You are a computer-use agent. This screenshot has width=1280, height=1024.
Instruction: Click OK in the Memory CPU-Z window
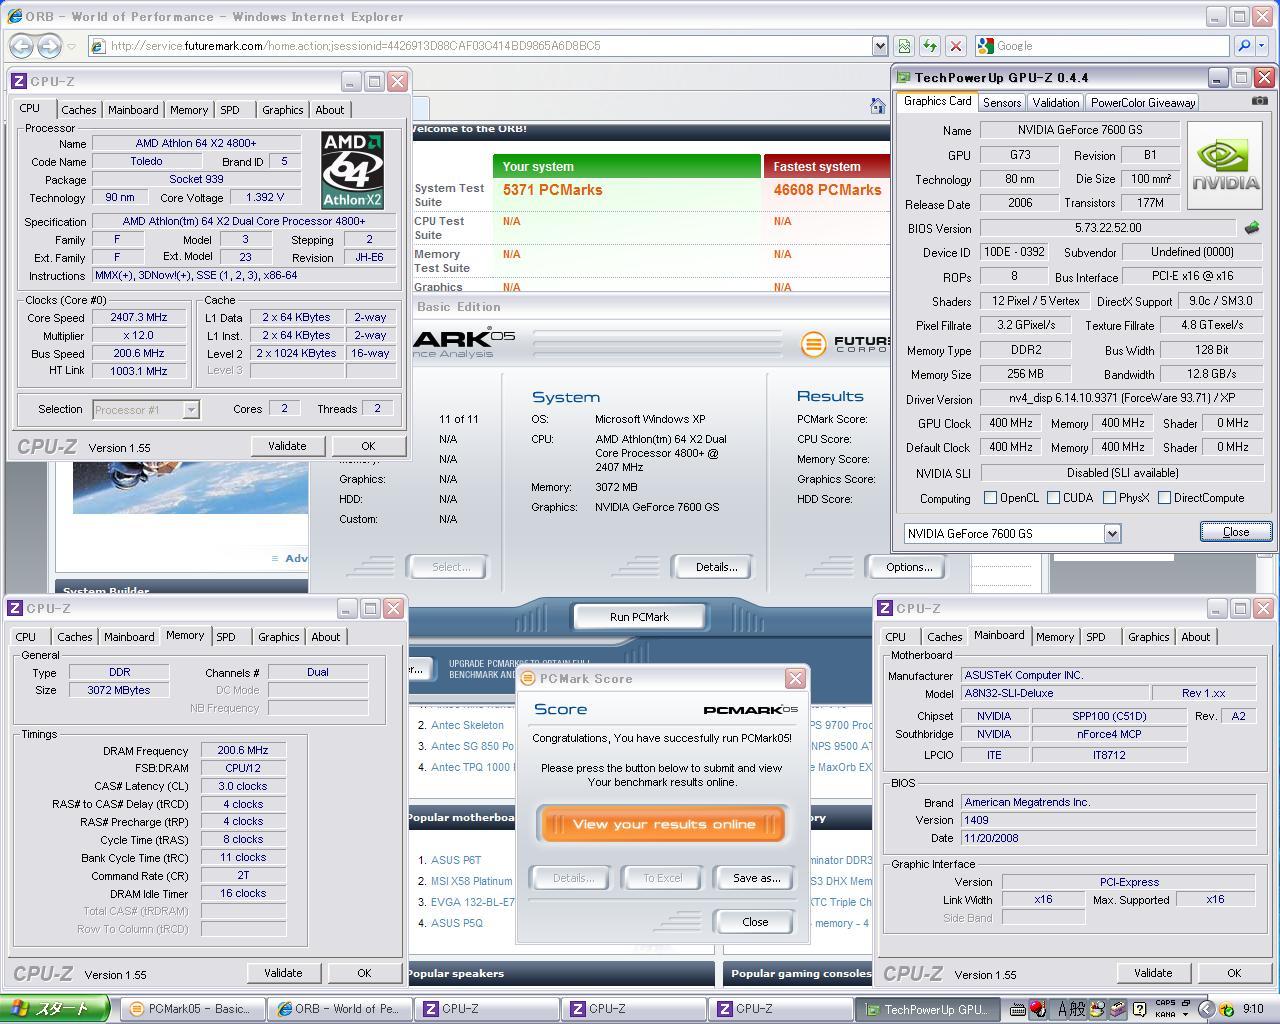[364, 973]
